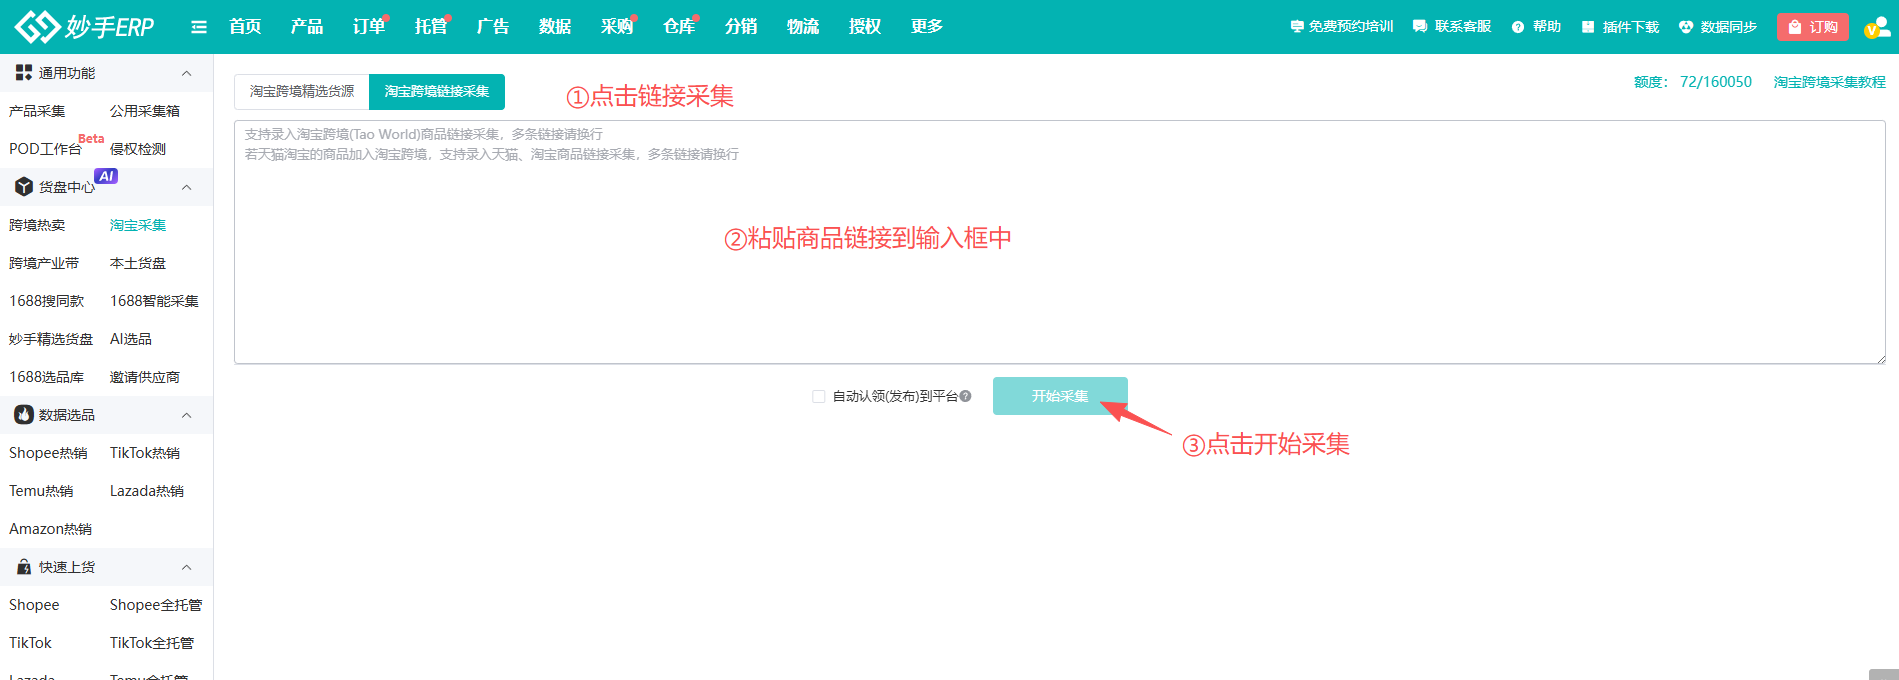Open the 仓库 menu
1899x680 pixels.
[x=679, y=27]
